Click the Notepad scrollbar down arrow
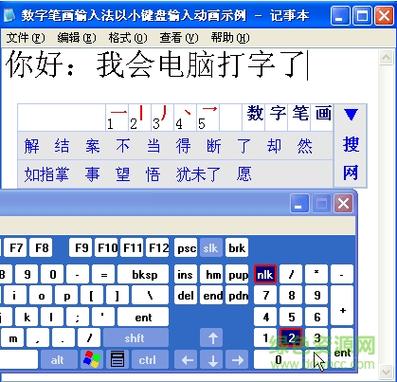The height and width of the screenshot is (382, 397). tap(386, 371)
